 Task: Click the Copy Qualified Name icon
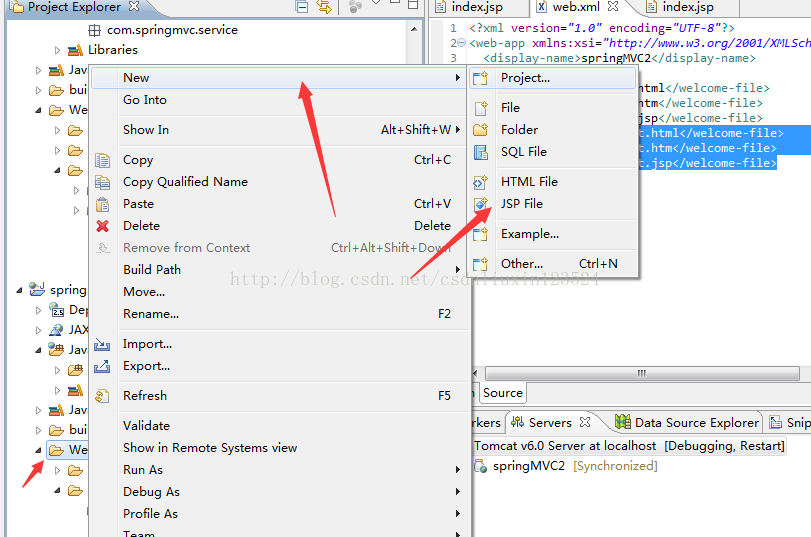[102, 182]
